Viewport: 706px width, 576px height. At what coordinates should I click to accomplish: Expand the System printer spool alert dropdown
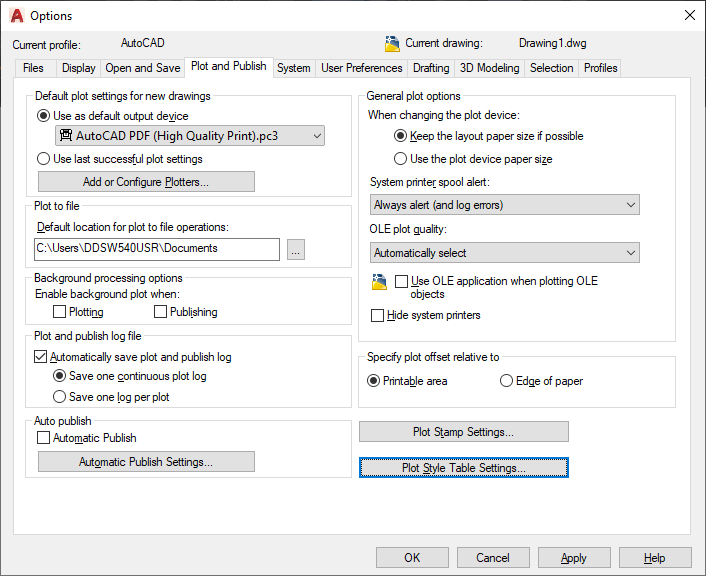tap(504, 205)
